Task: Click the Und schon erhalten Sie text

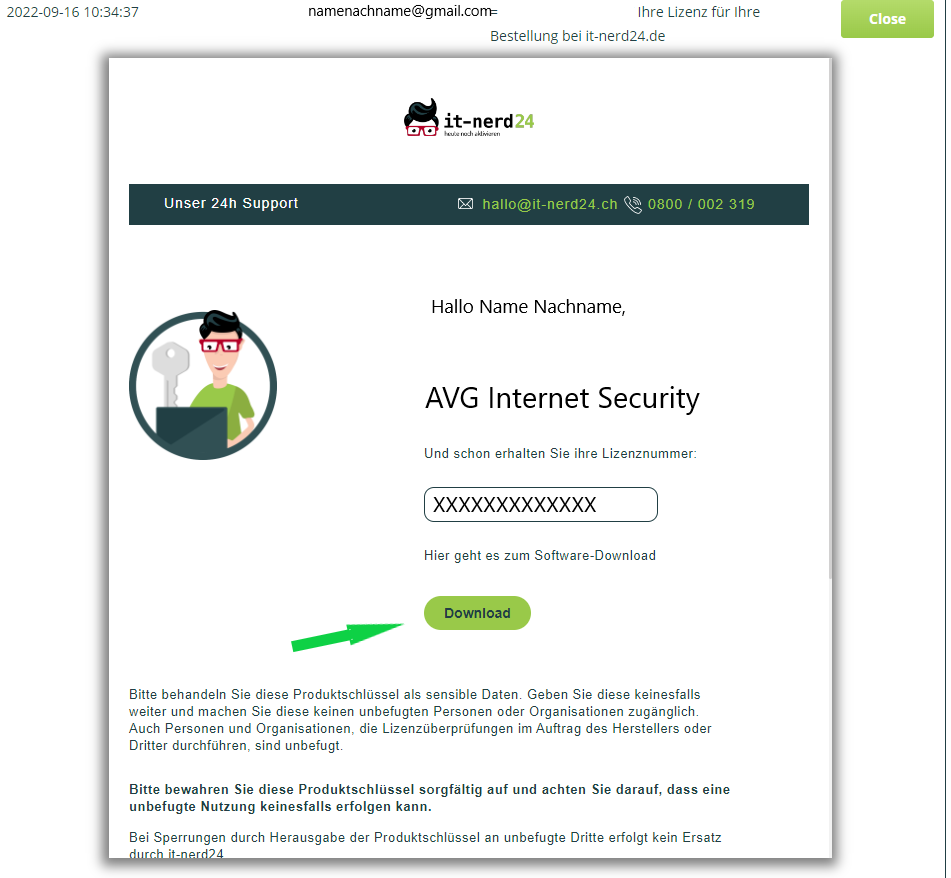Action: click(560, 454)
